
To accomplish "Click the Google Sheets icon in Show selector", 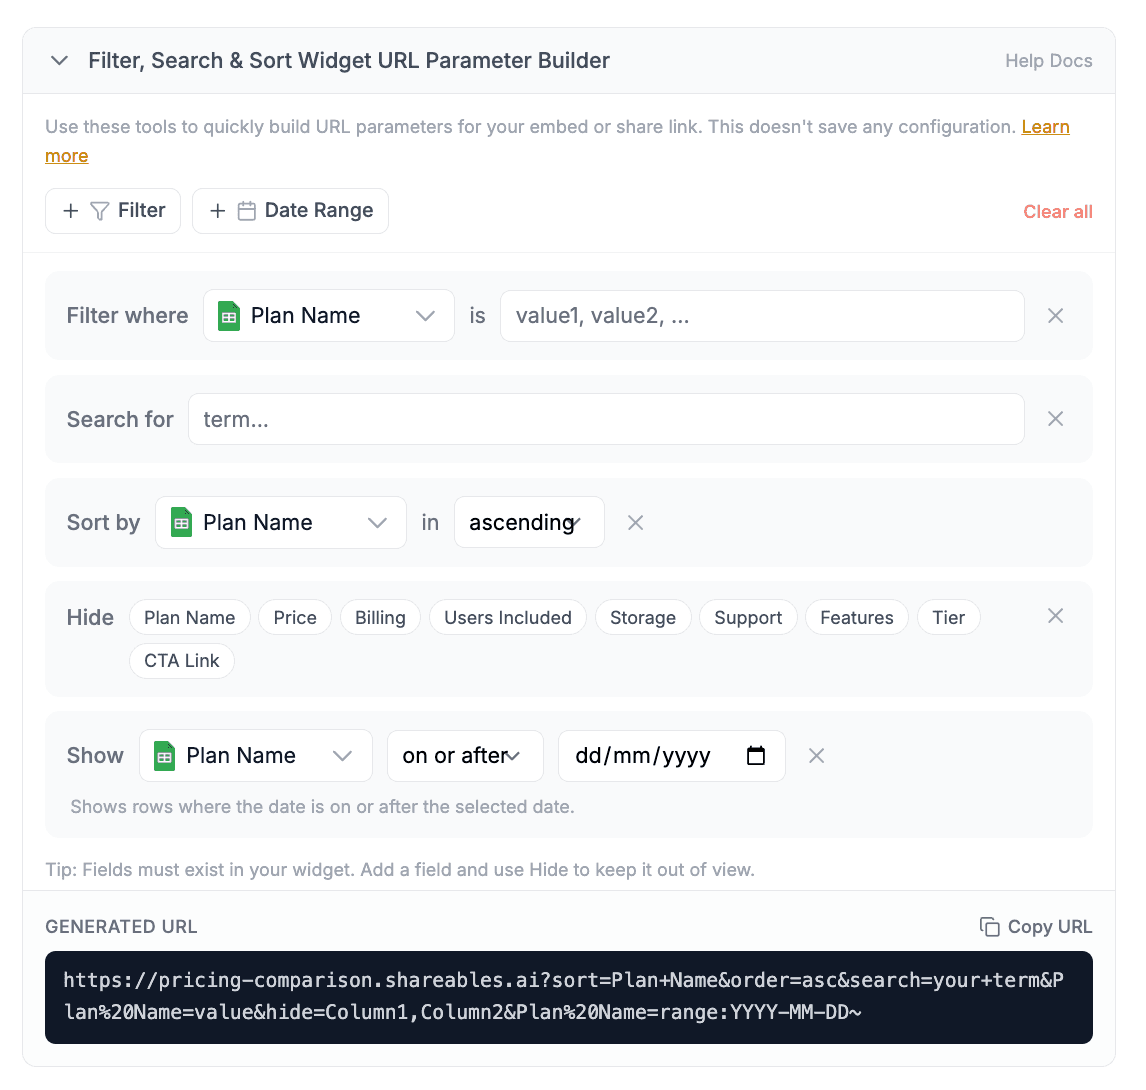I will pyautogui.click(x=164, y=755).
